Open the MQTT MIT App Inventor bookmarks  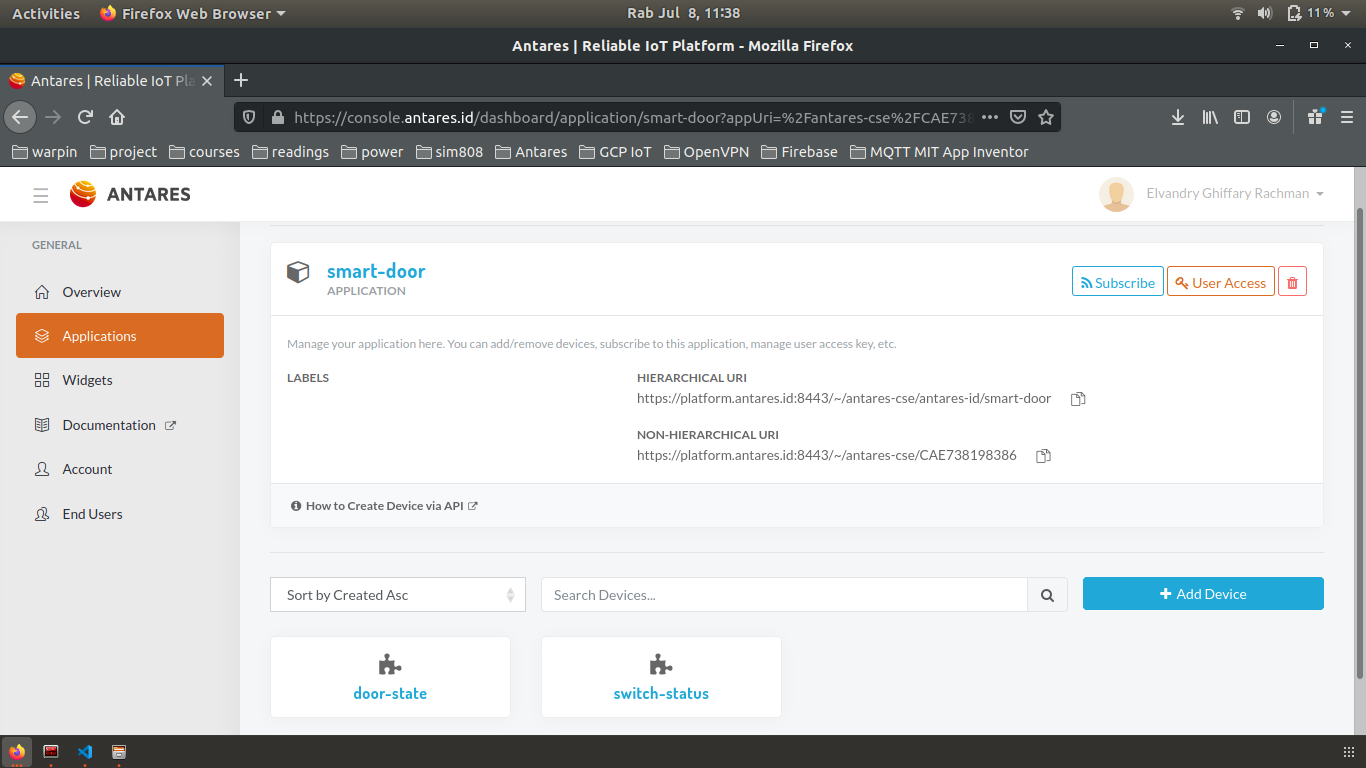coord(938,152)
